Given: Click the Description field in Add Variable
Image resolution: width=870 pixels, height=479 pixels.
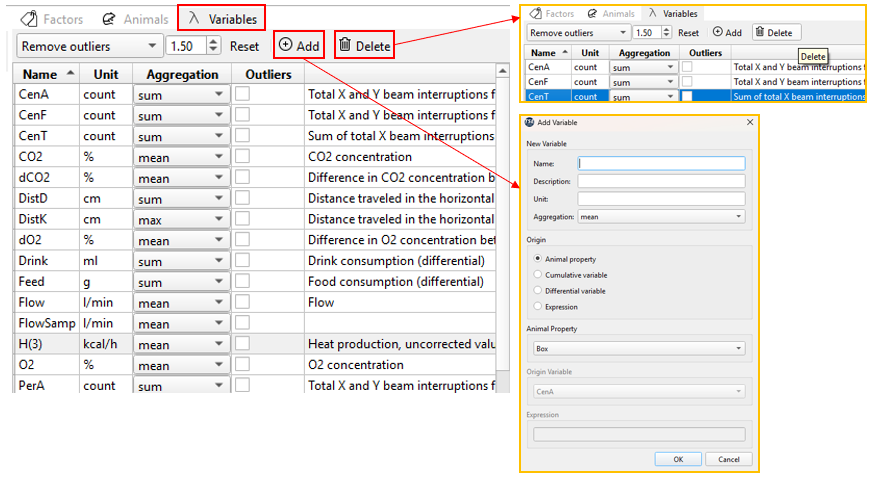Looking at the screenshot, I should 661,181.
